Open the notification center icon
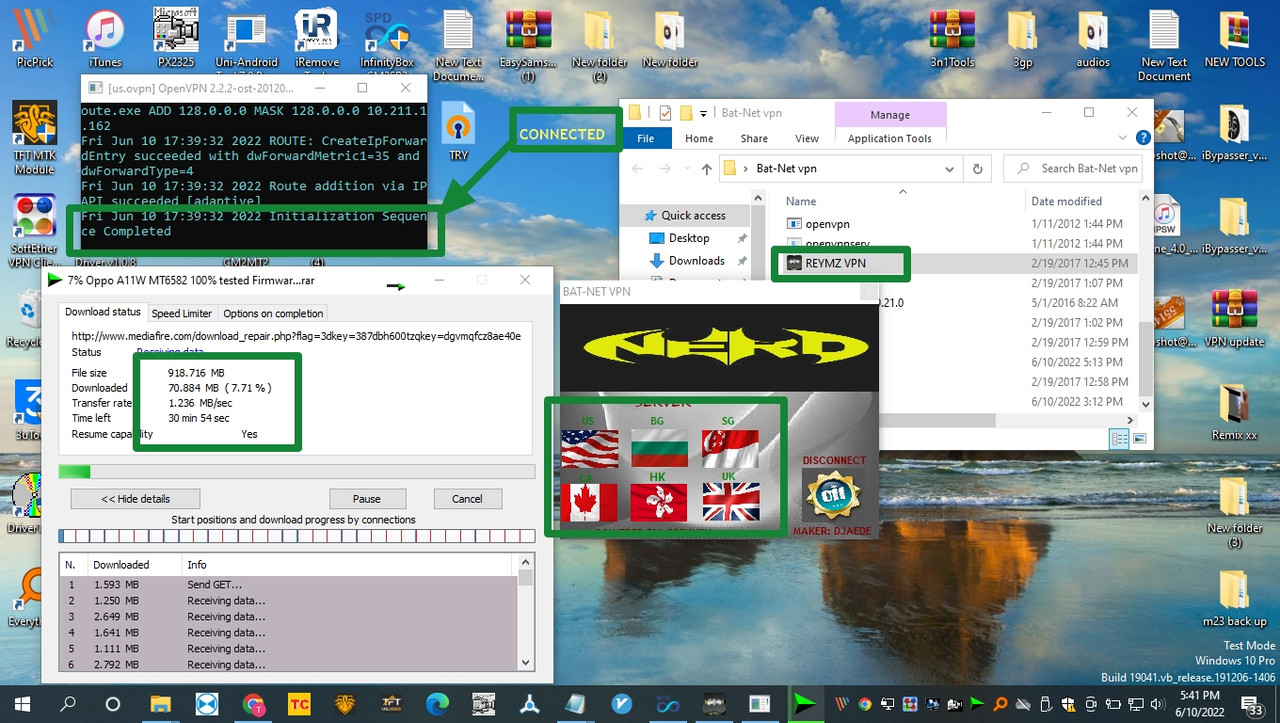 coord(1254,705)
